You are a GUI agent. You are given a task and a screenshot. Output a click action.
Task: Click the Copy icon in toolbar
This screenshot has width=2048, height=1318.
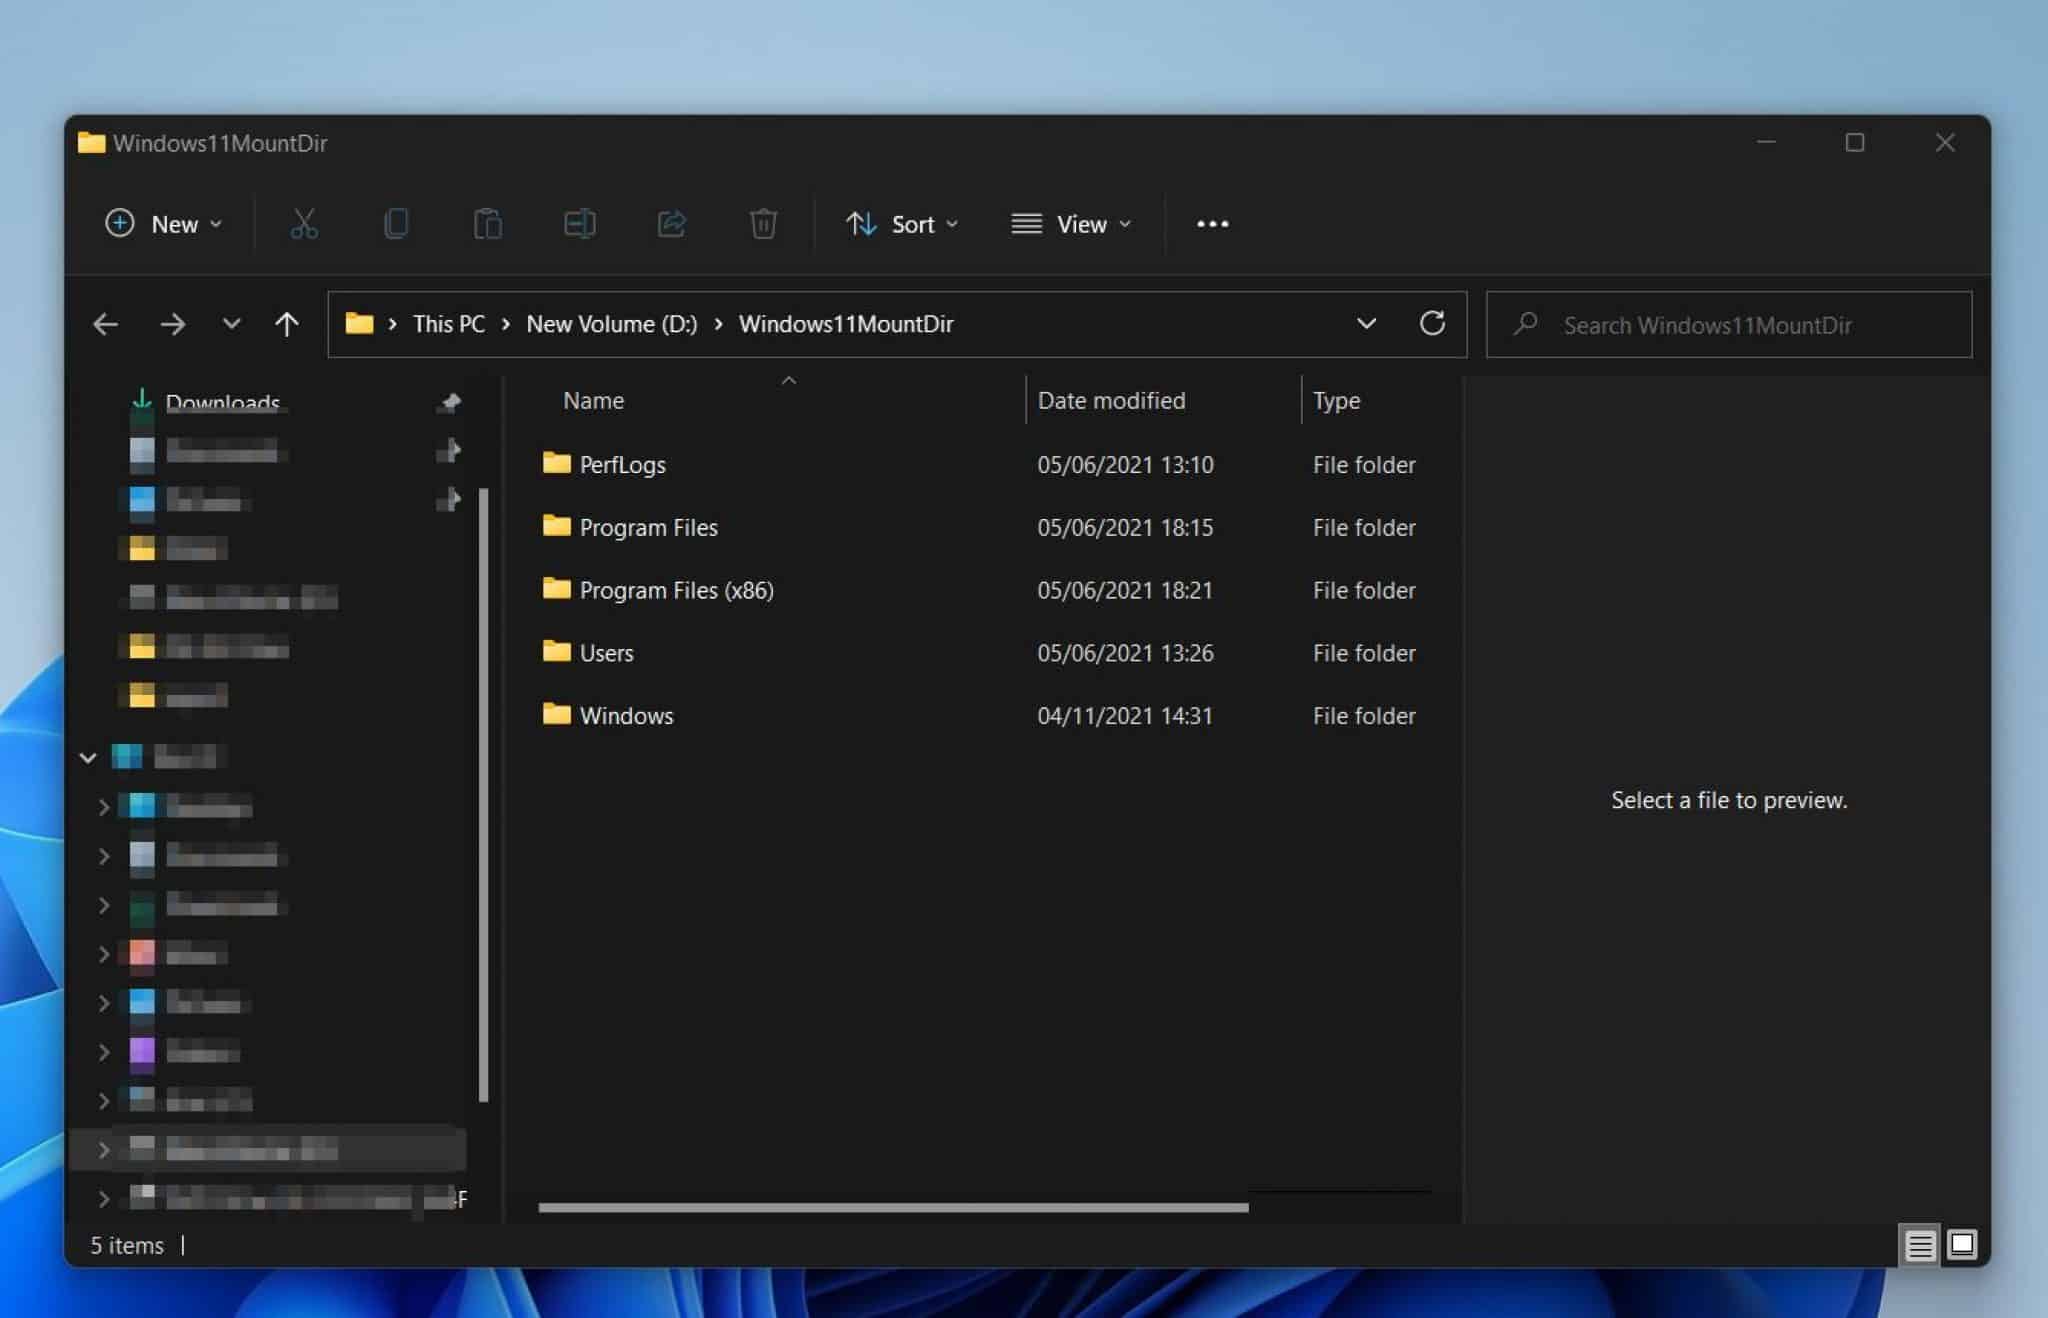396,224
